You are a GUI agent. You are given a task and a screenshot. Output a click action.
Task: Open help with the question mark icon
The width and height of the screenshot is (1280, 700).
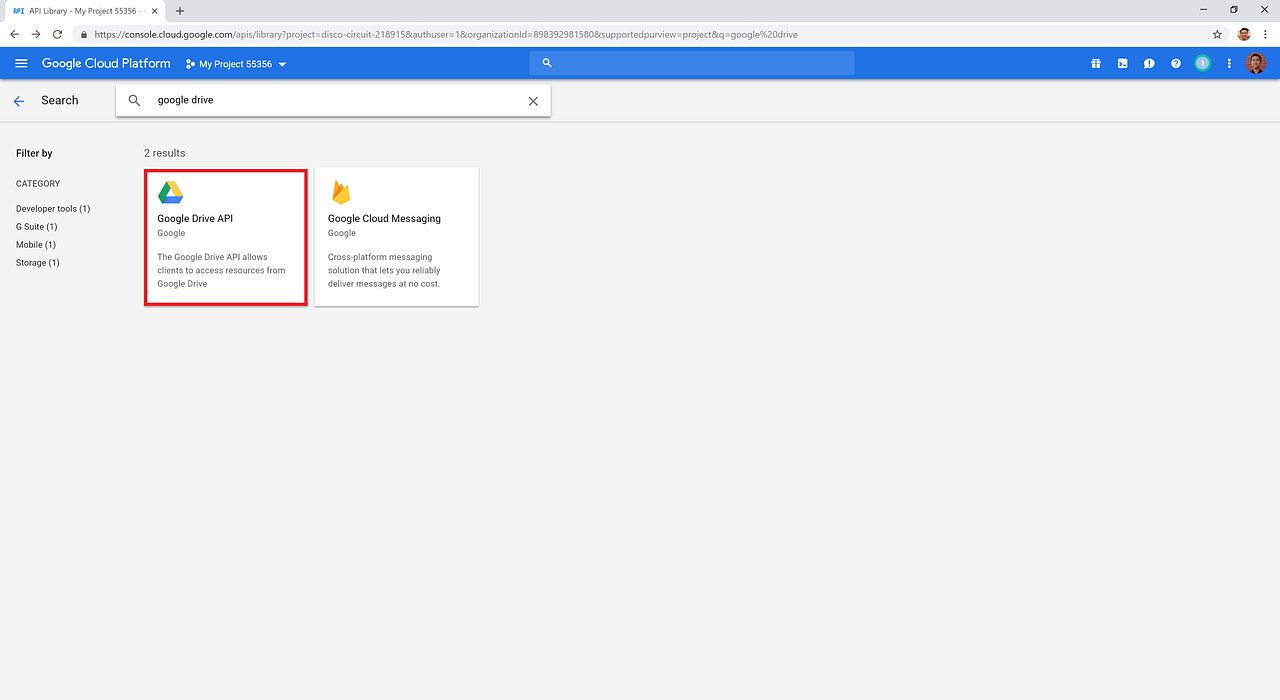[1175, 63]
